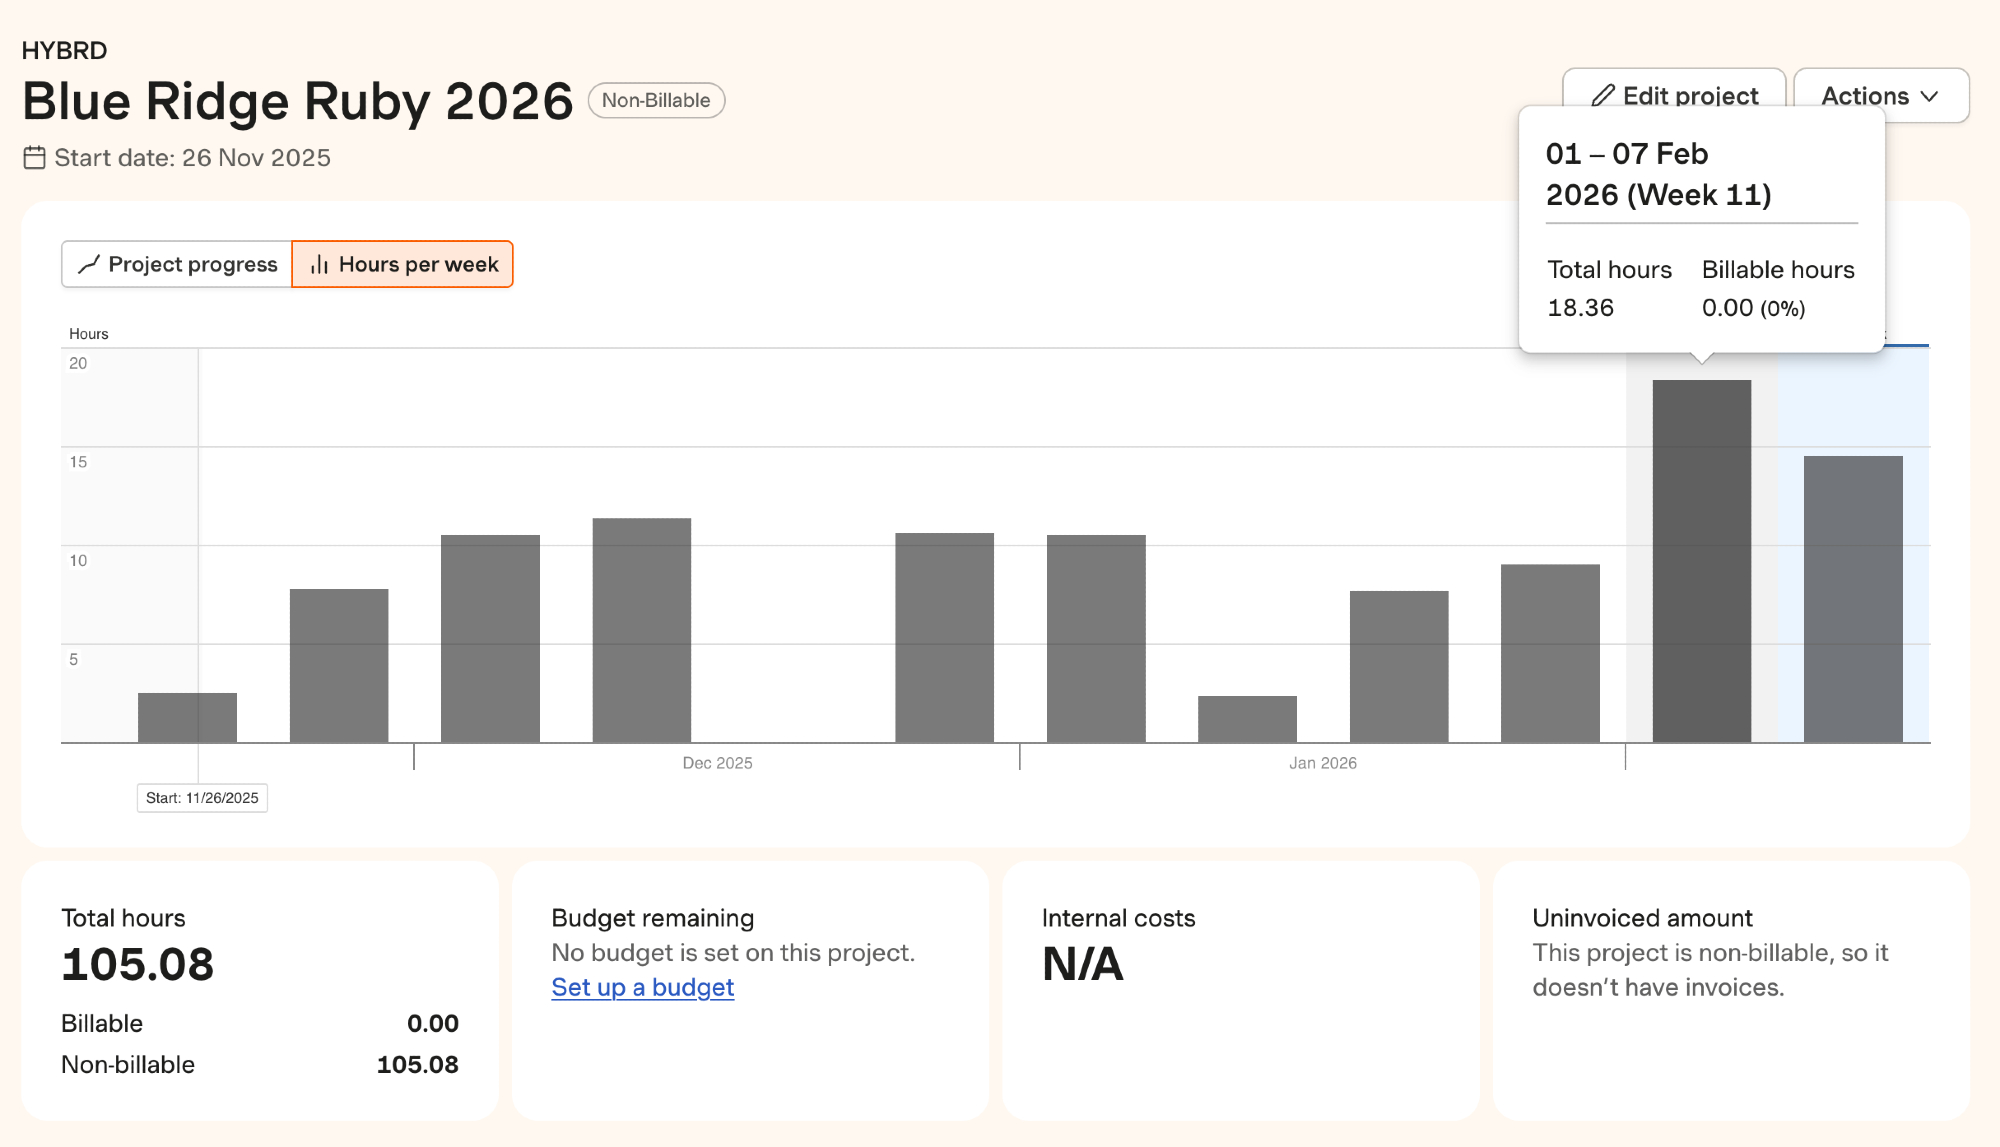
Task: Click the bar chart icon on Hours per week
Action: click(x=319, y=265)
